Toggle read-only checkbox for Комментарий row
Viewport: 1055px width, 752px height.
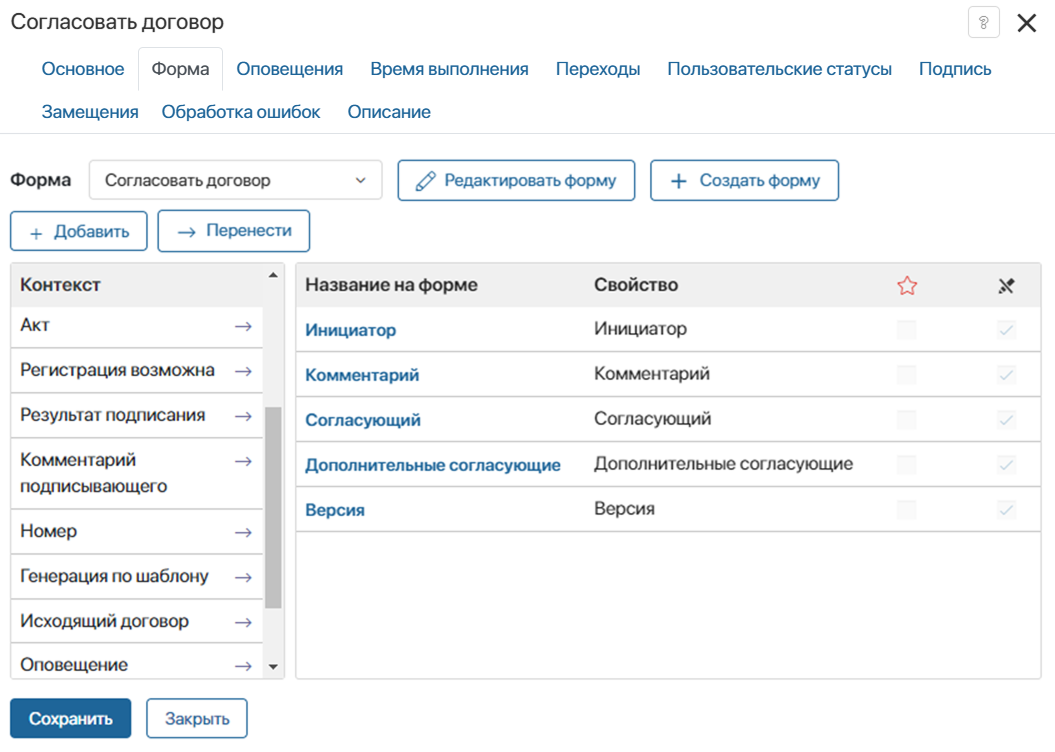(1007, 375)
